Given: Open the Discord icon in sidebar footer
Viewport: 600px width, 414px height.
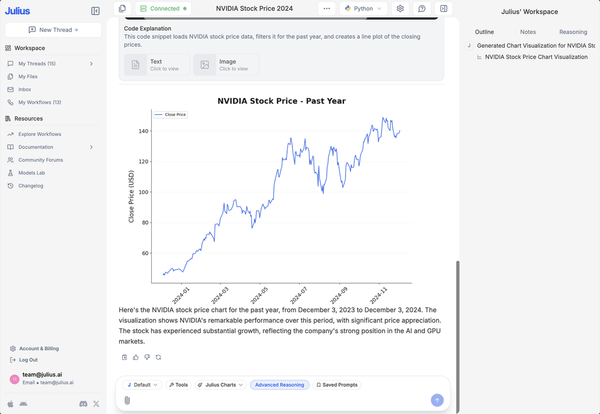Looking at the screenshot, I should (x=83, y=404).
